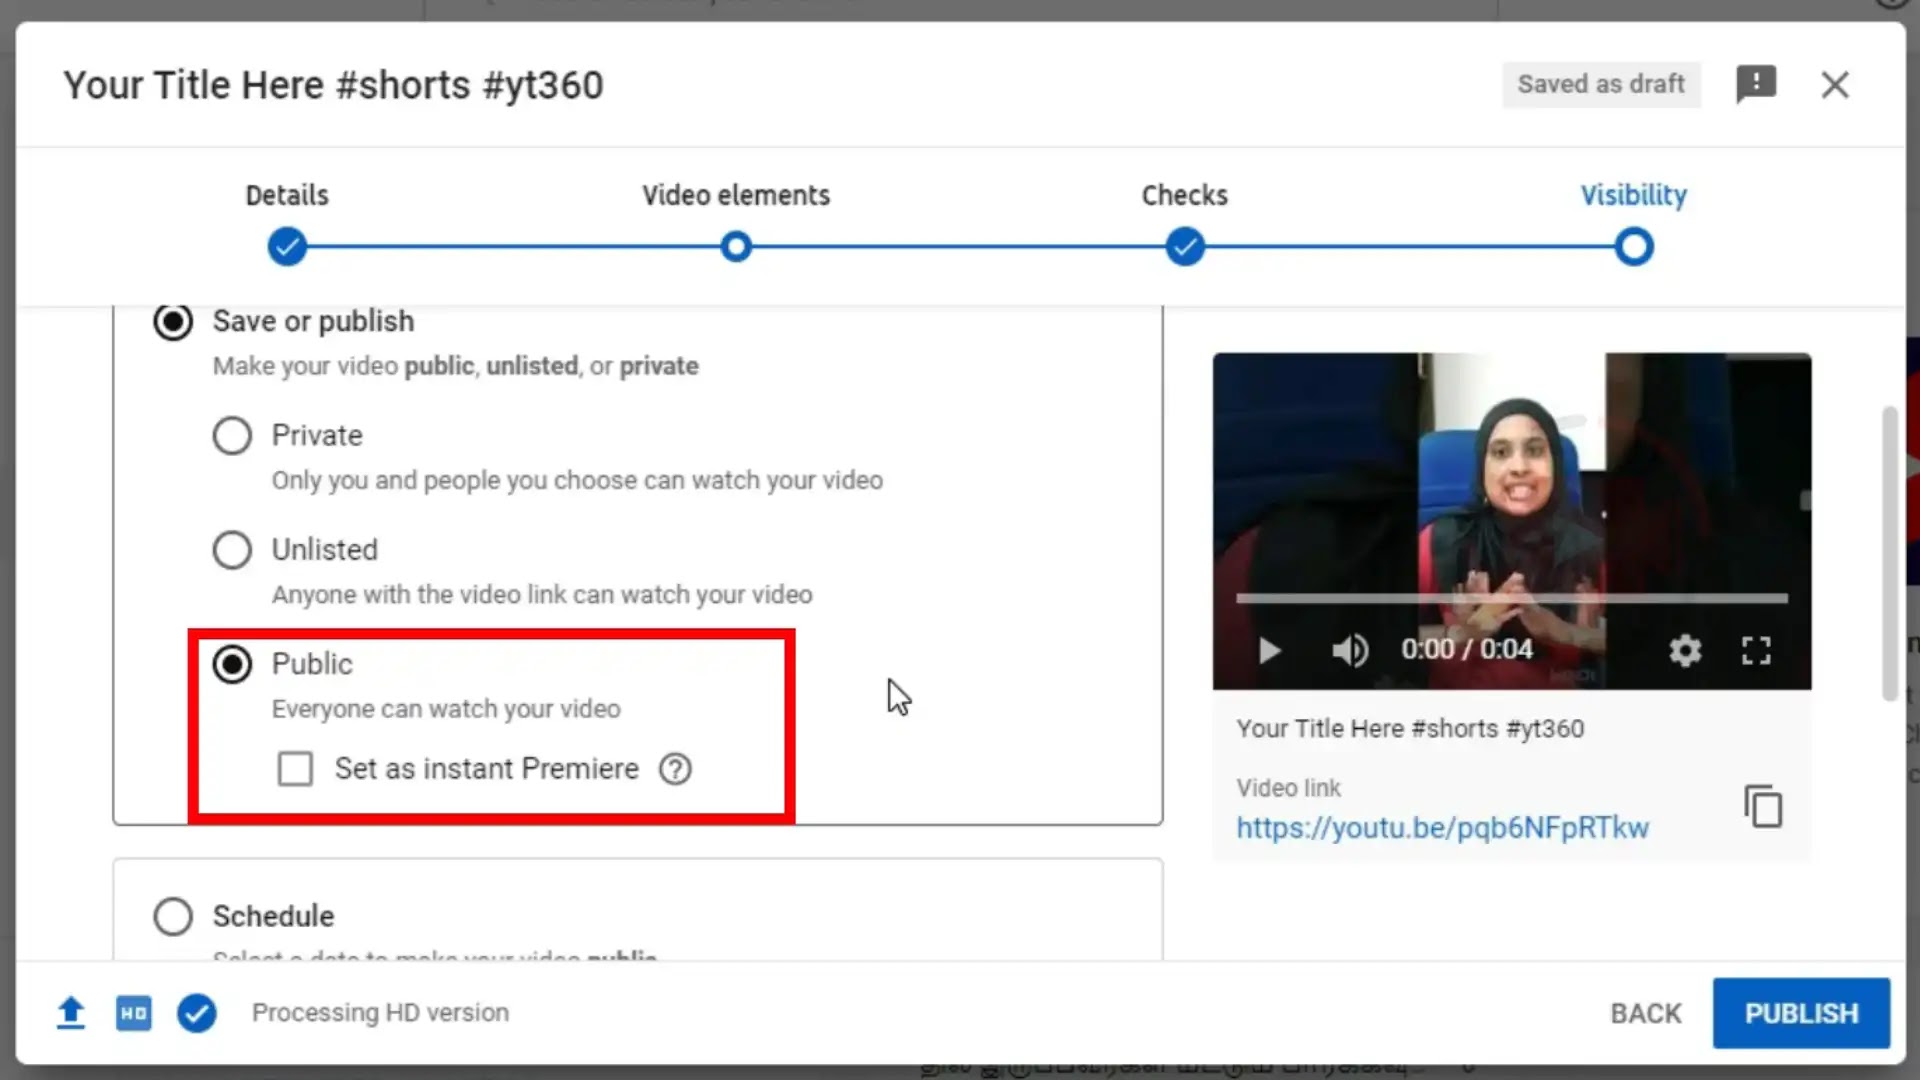Viewport: 1920px width, 1080px height.
Task: Click the send feedback icon
Action: (x=1756, y=84)
